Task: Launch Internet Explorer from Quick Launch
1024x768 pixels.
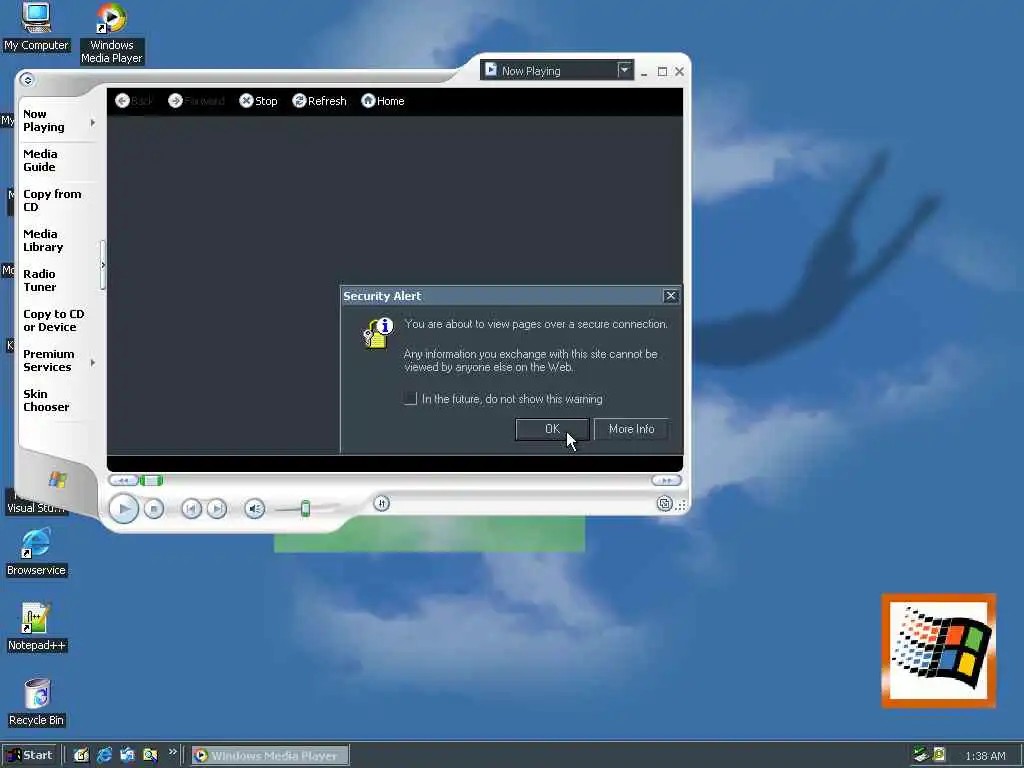Action: tap(104, 755)
